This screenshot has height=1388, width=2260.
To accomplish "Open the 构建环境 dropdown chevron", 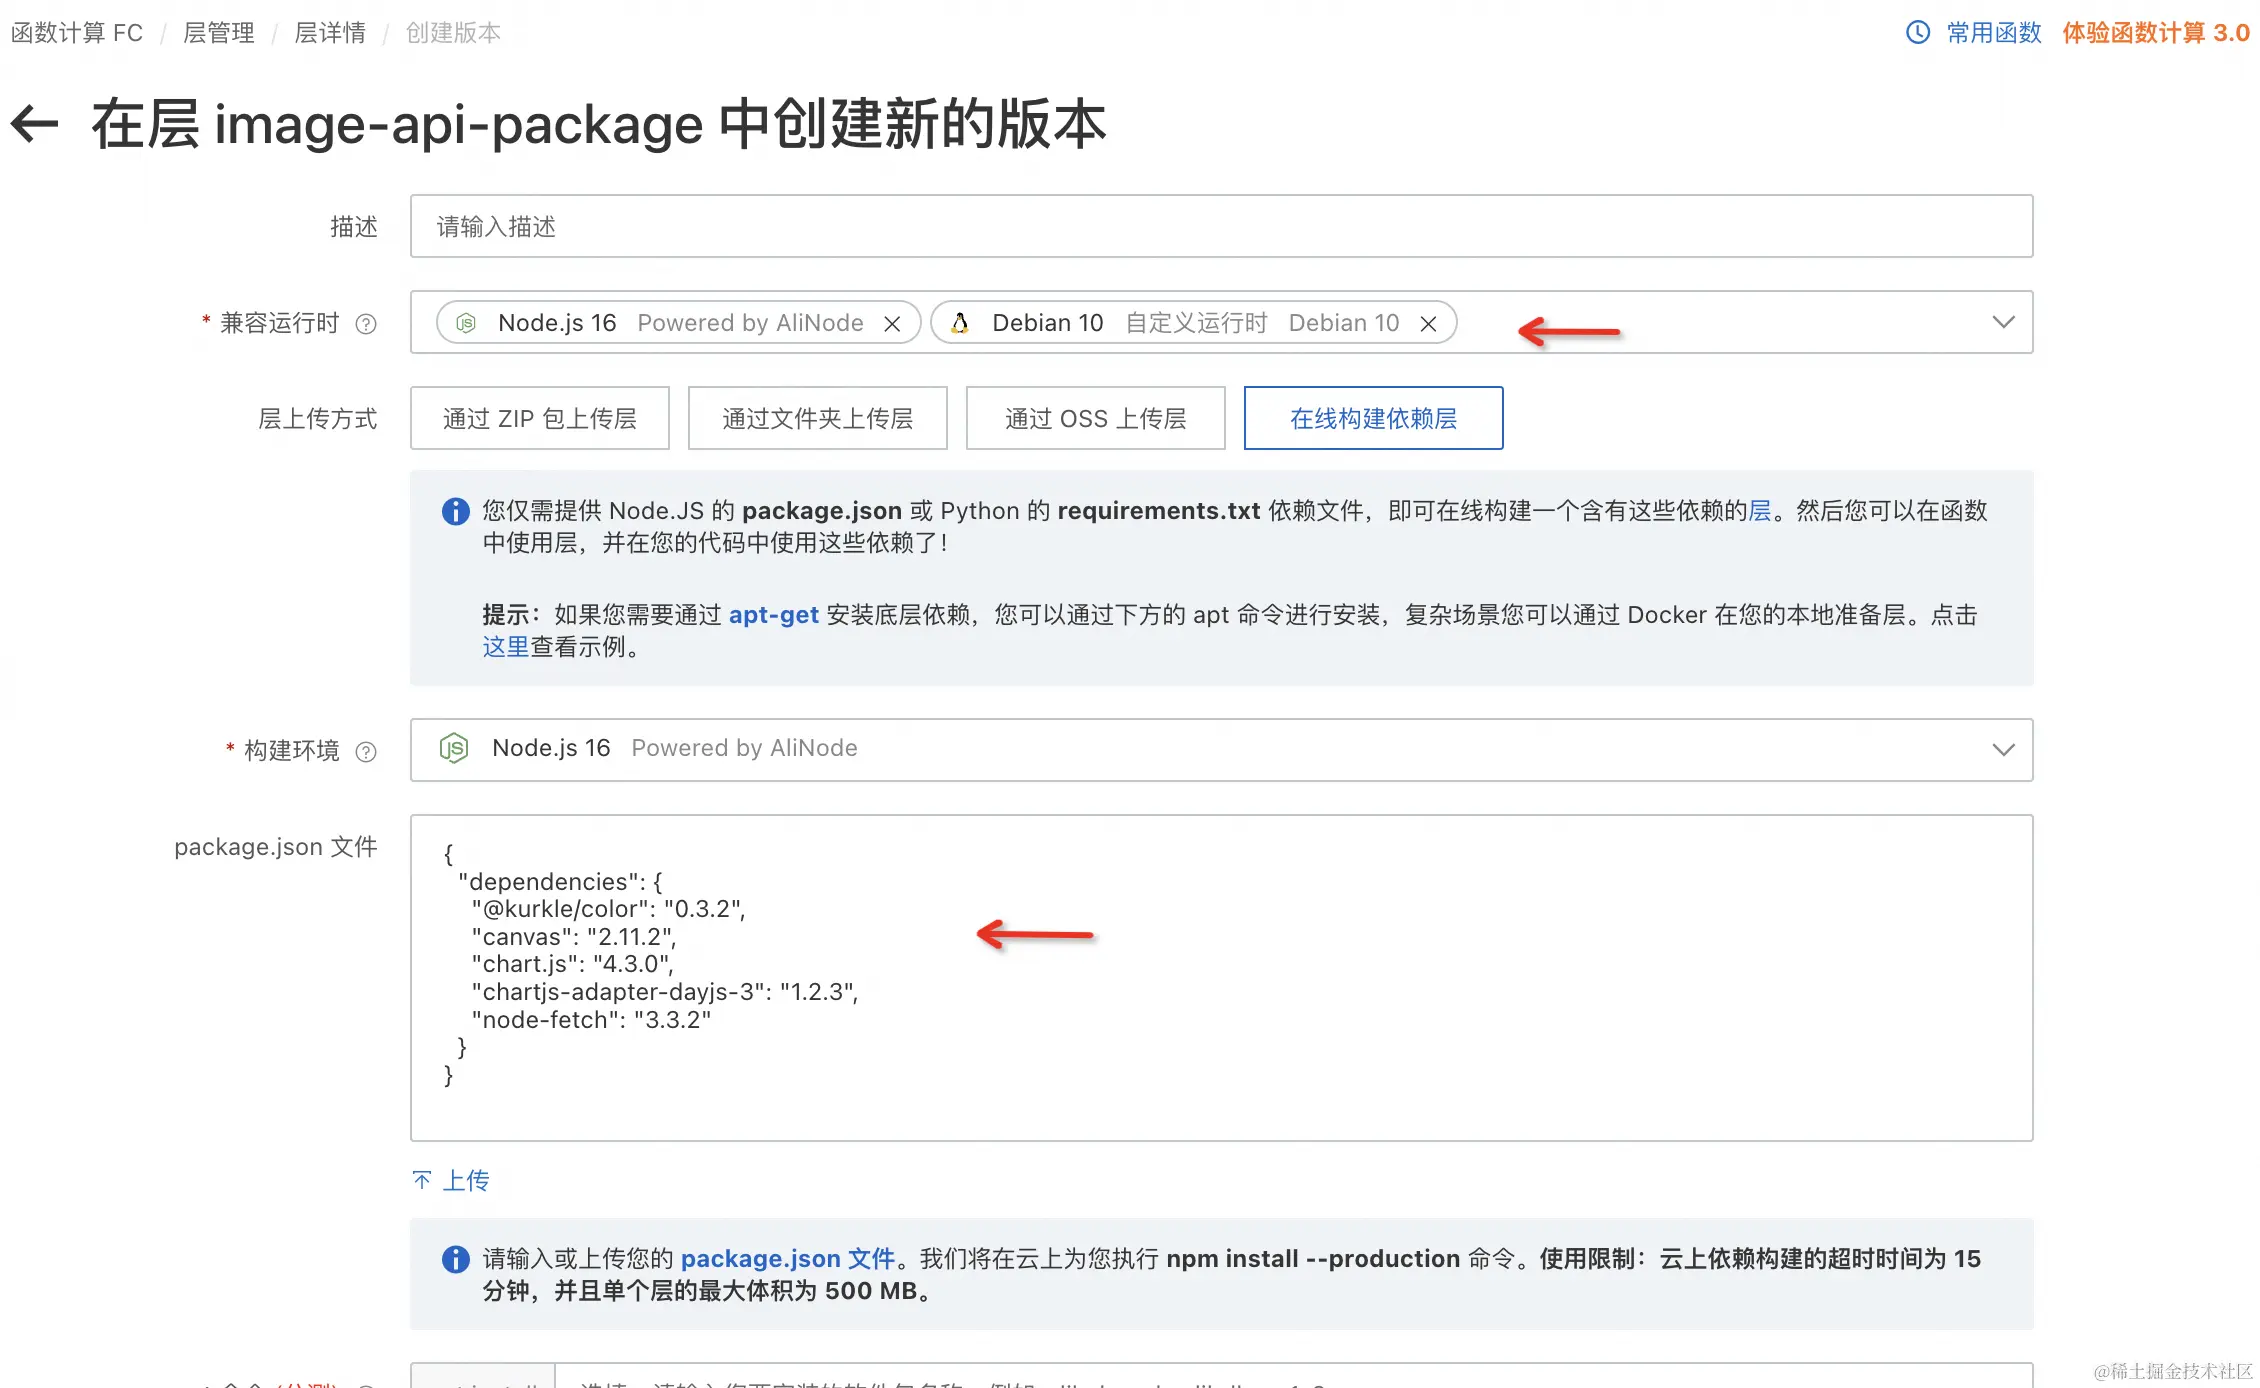I will [2002, 750].
